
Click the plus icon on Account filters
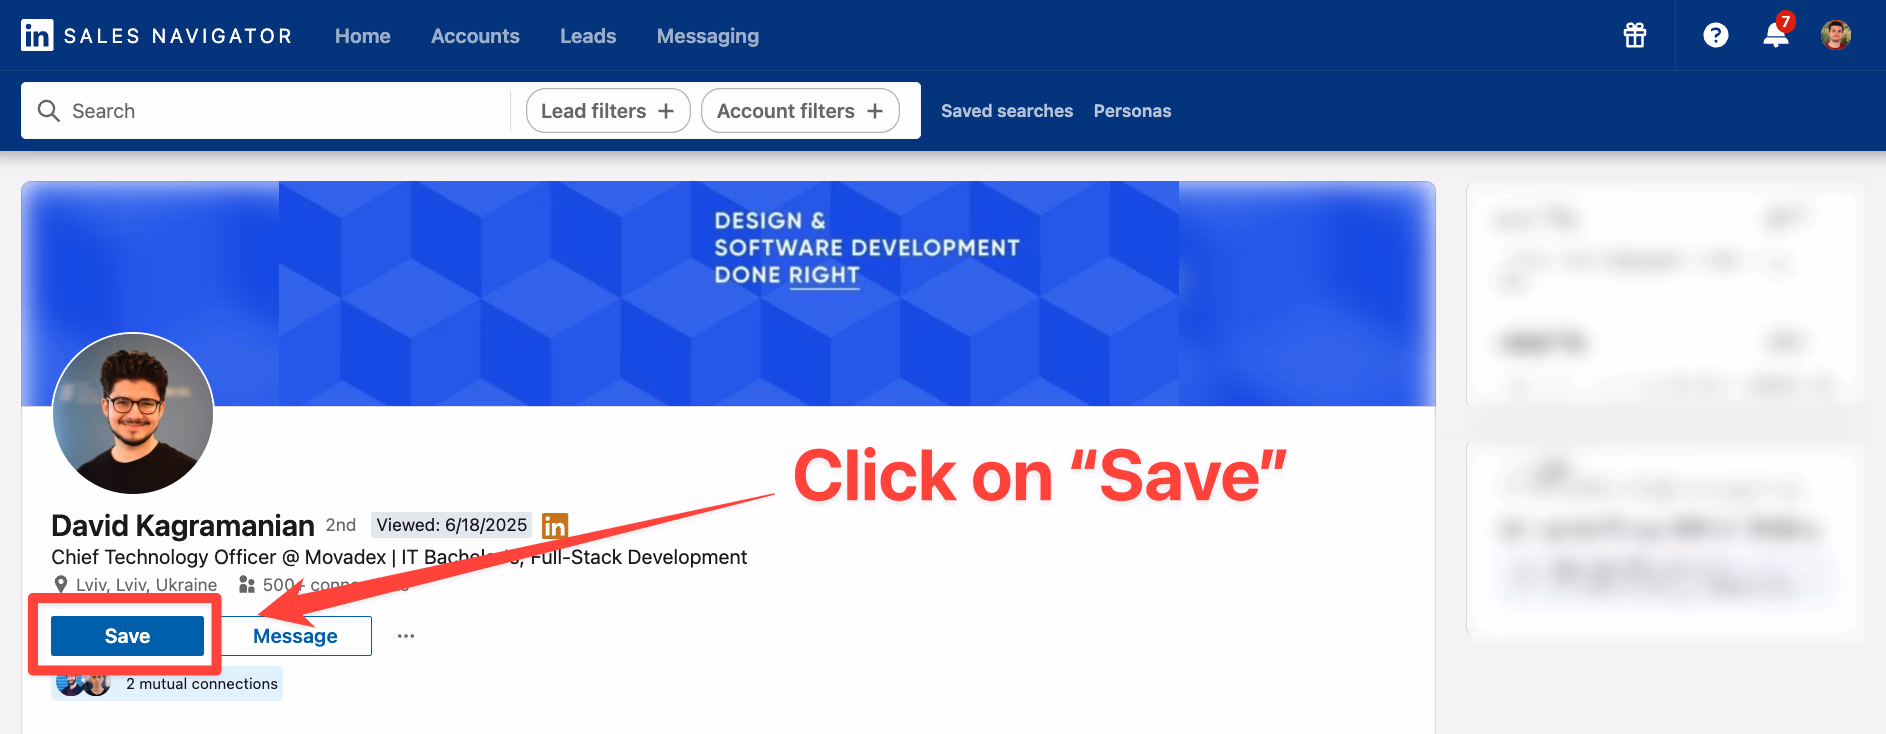pos(875,111)
